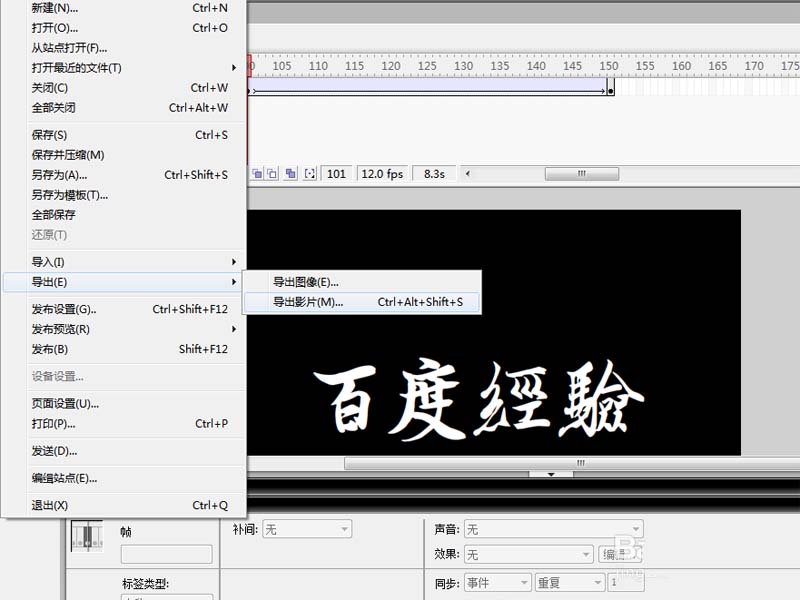Click the repeat count field showing 1
The width and height of the screenshot is (800, 600).
(x=625, y=582)
